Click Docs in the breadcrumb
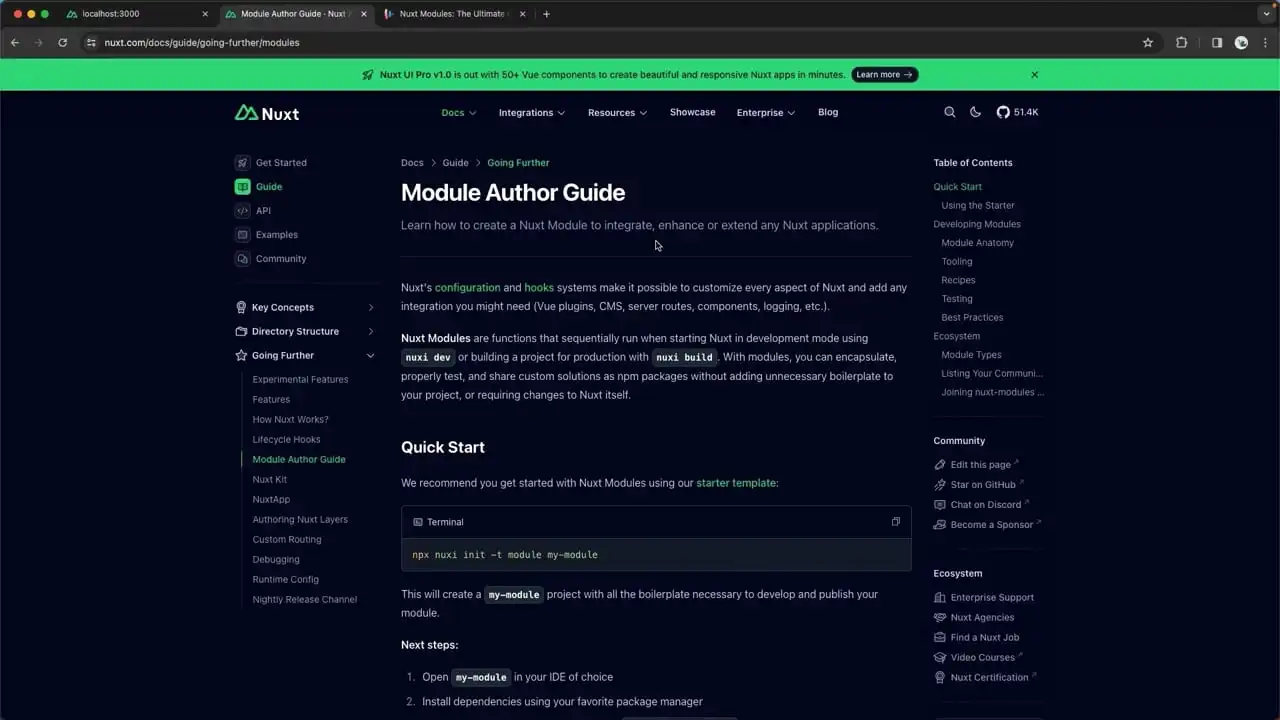Image resolution: width=1280 pixels, height=720 pixels. click(412, 163)
